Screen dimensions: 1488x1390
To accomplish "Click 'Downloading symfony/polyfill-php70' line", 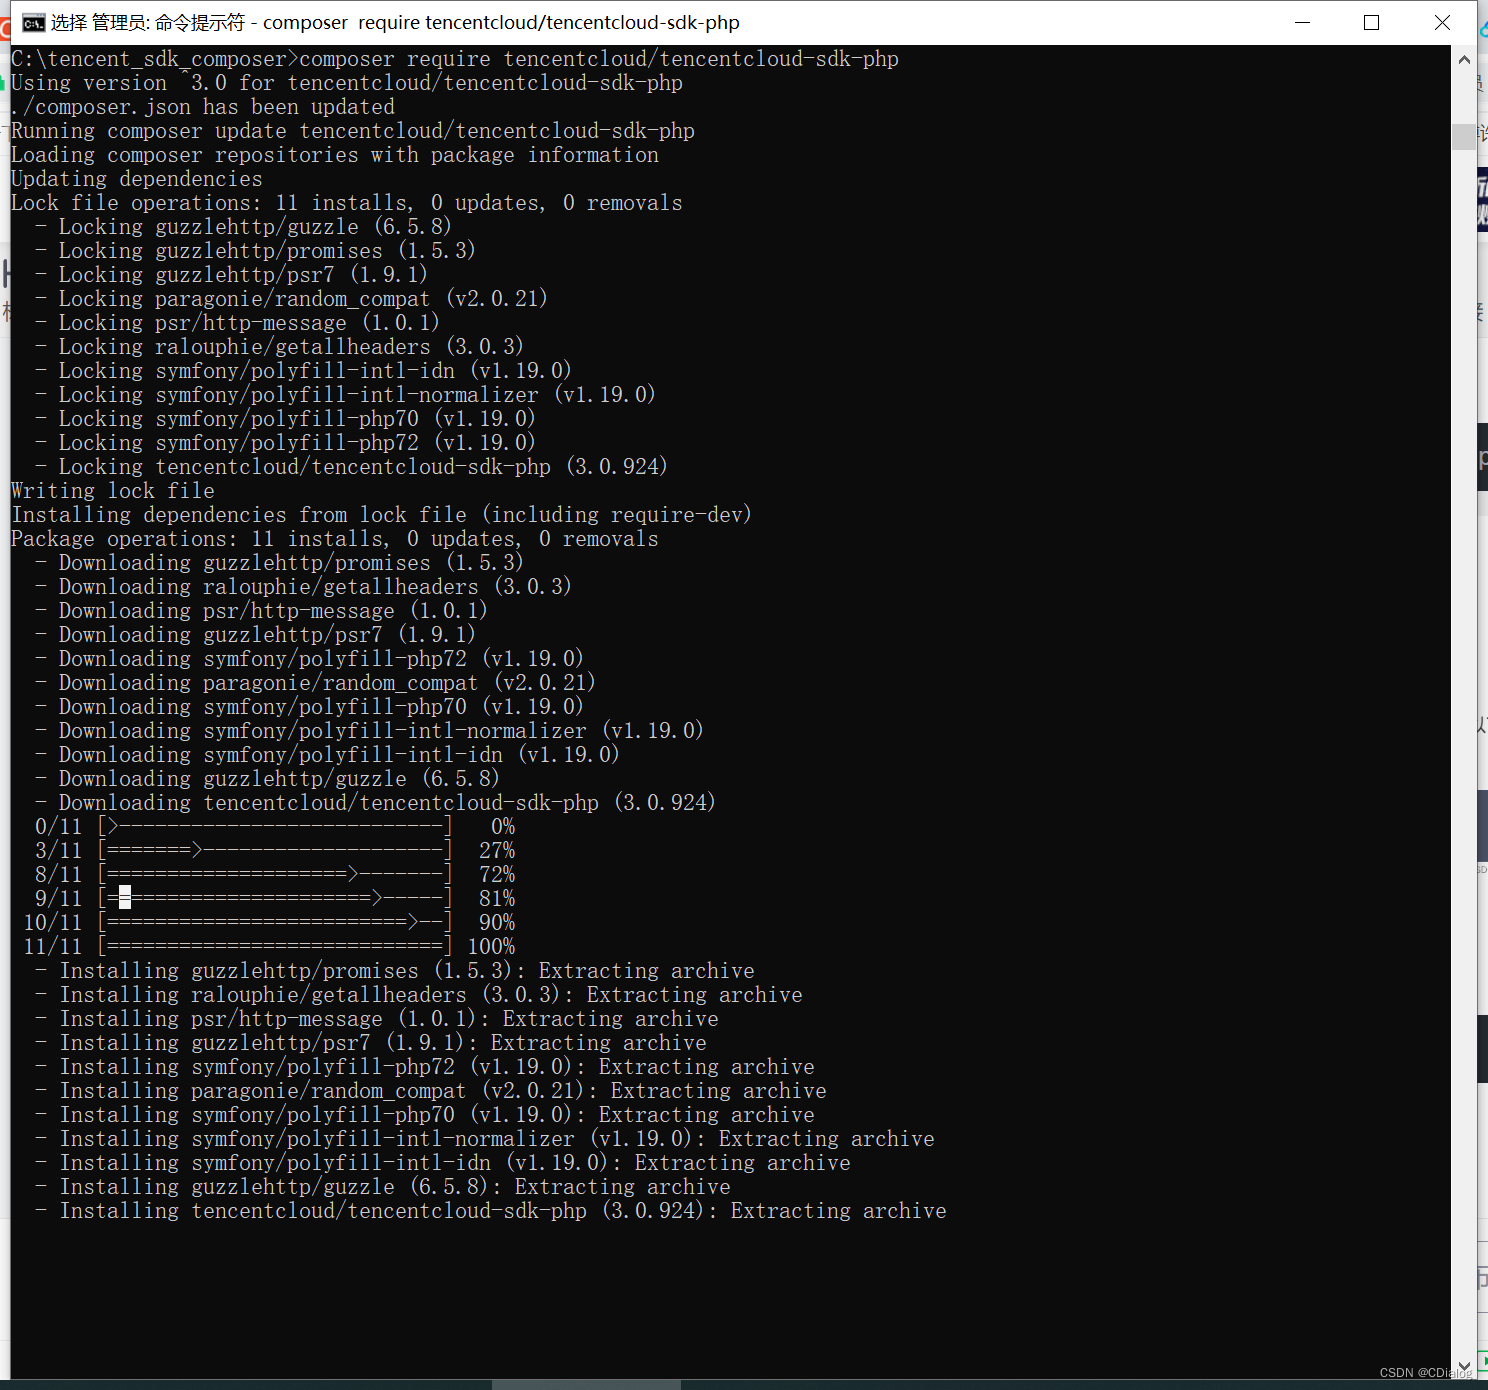I will (309, 707).
